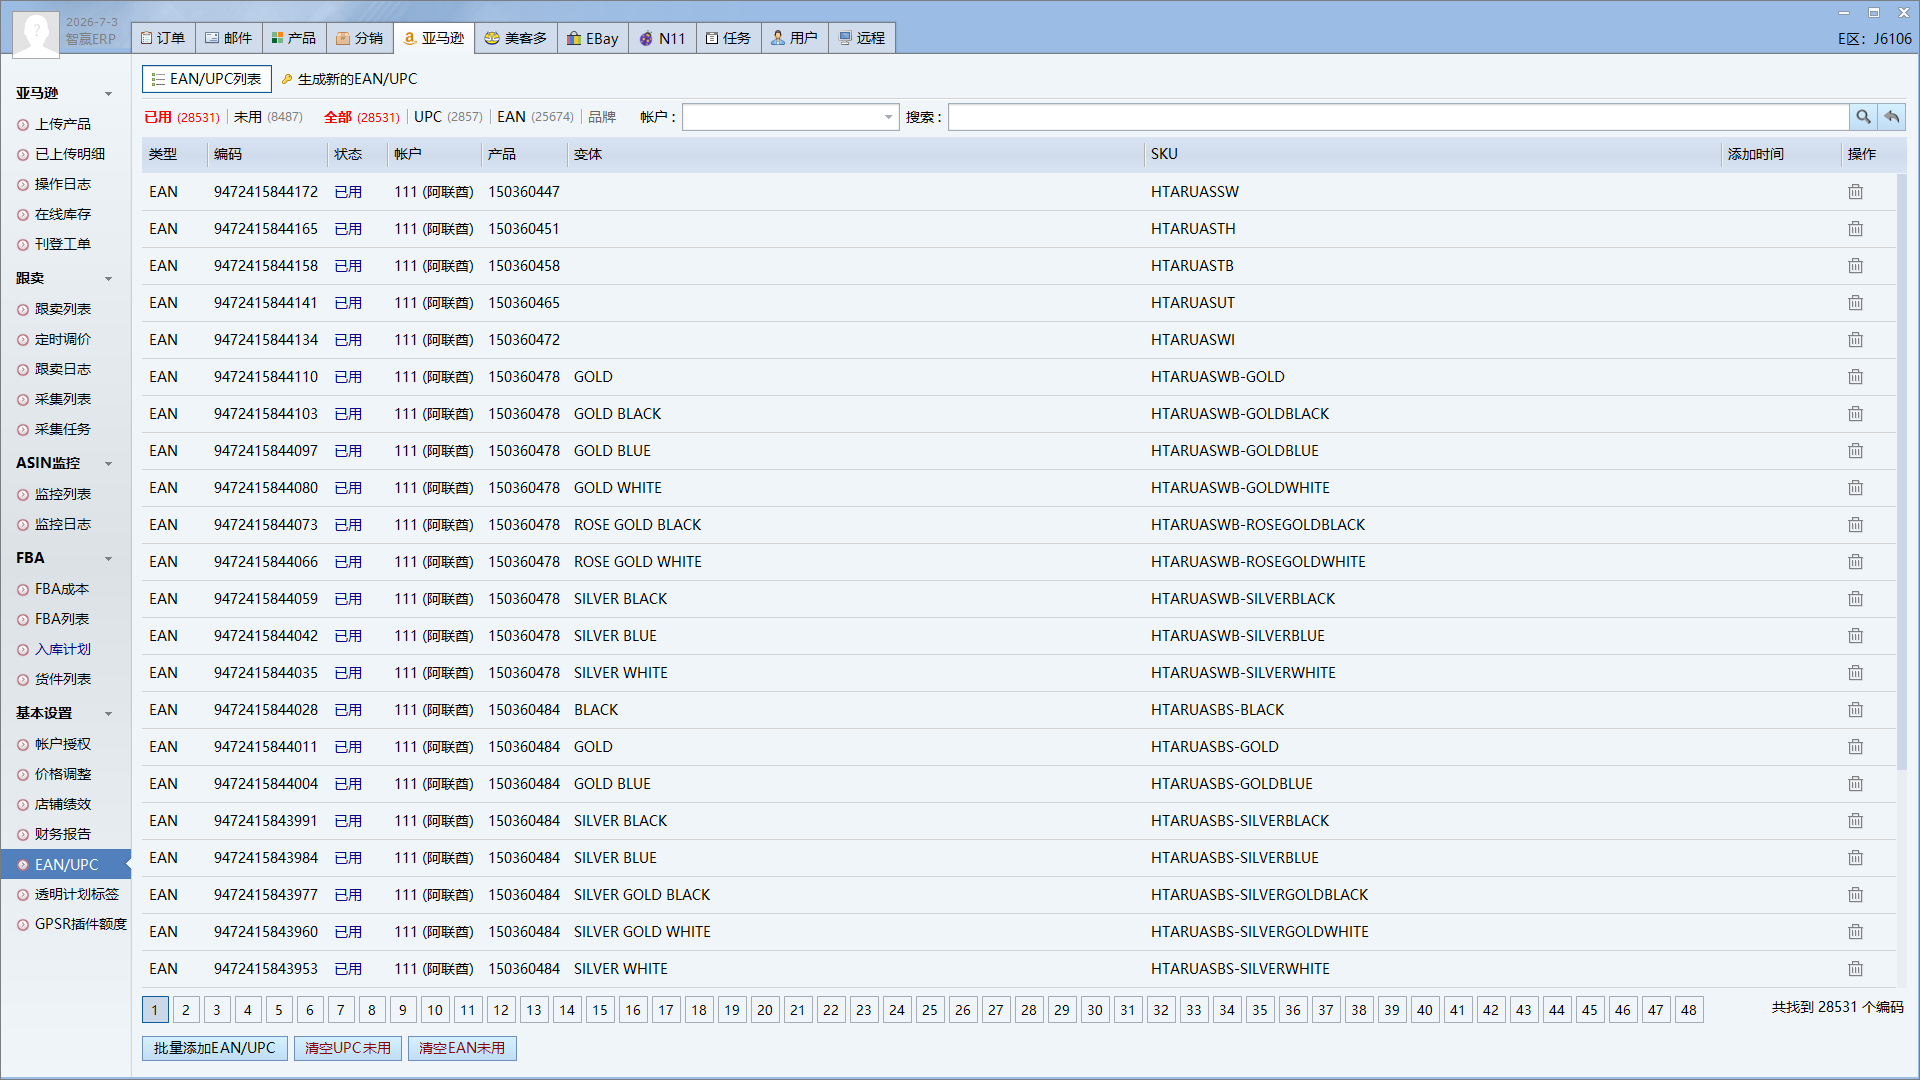Image resolution: width=1920 pixels, height=1080 pixels.
Task: Click 批量添加EAN/UPC button
Action: [x=215, y=1048]
